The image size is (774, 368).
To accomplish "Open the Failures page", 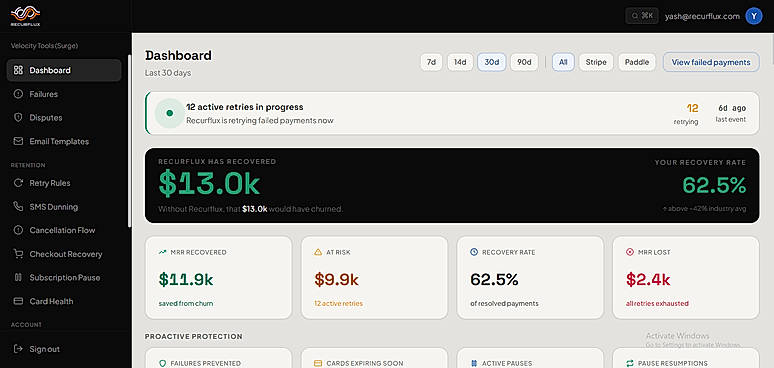I will coord(64,94).
